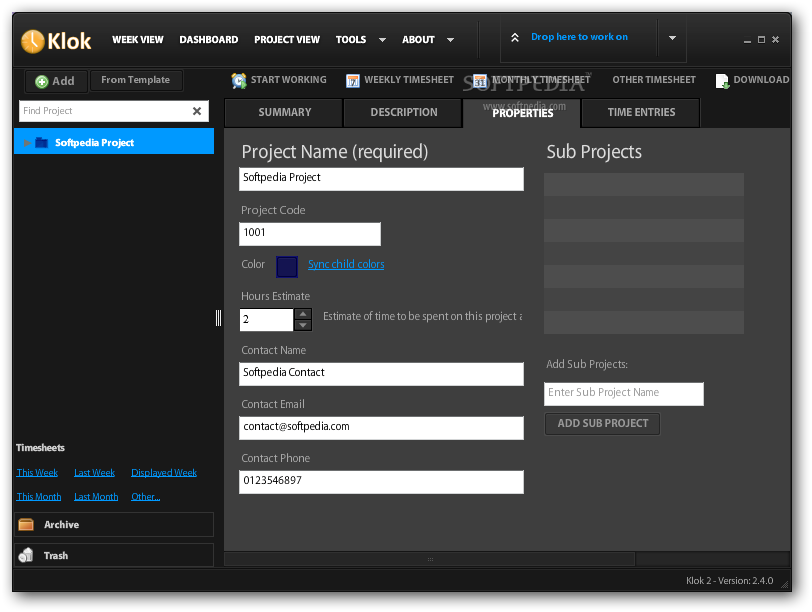This screenshot has height=612, width=812.
Task: Select Softpedia Project in the project list
Action: pos(114,141)
